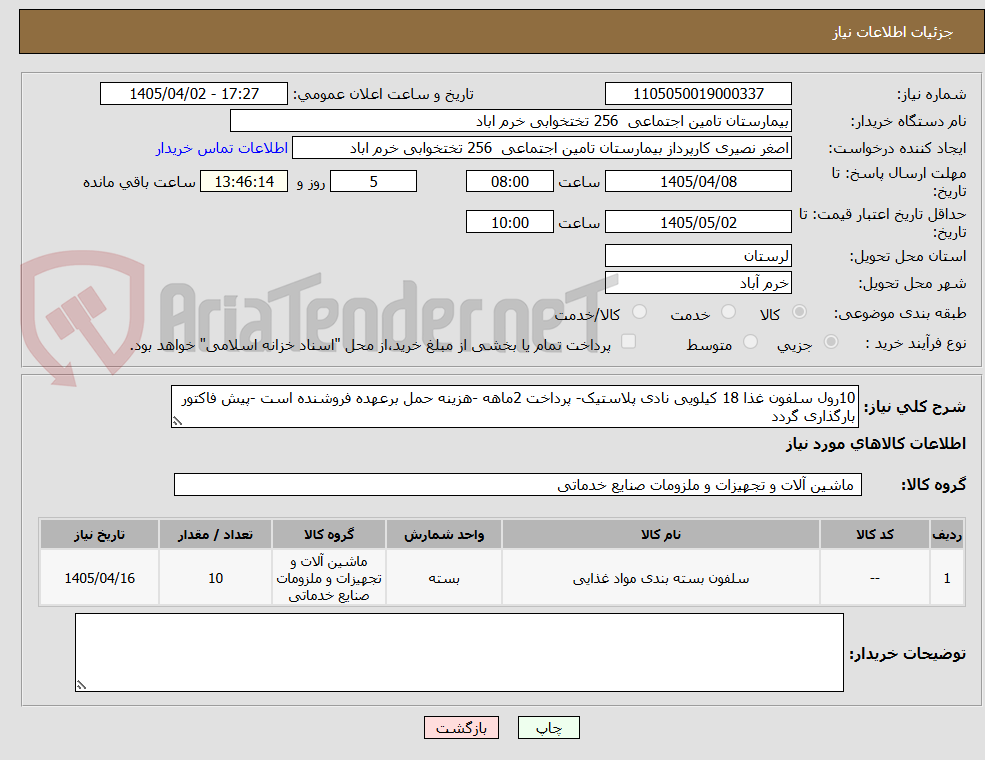This screenshot has width=985, height=760.
Task: Click the buyer organization name field
Action: 511,121
